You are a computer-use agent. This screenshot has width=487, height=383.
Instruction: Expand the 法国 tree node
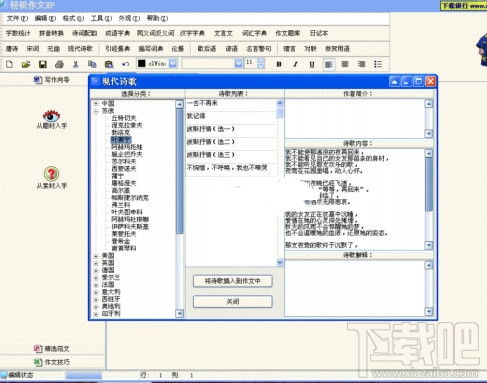96,285
